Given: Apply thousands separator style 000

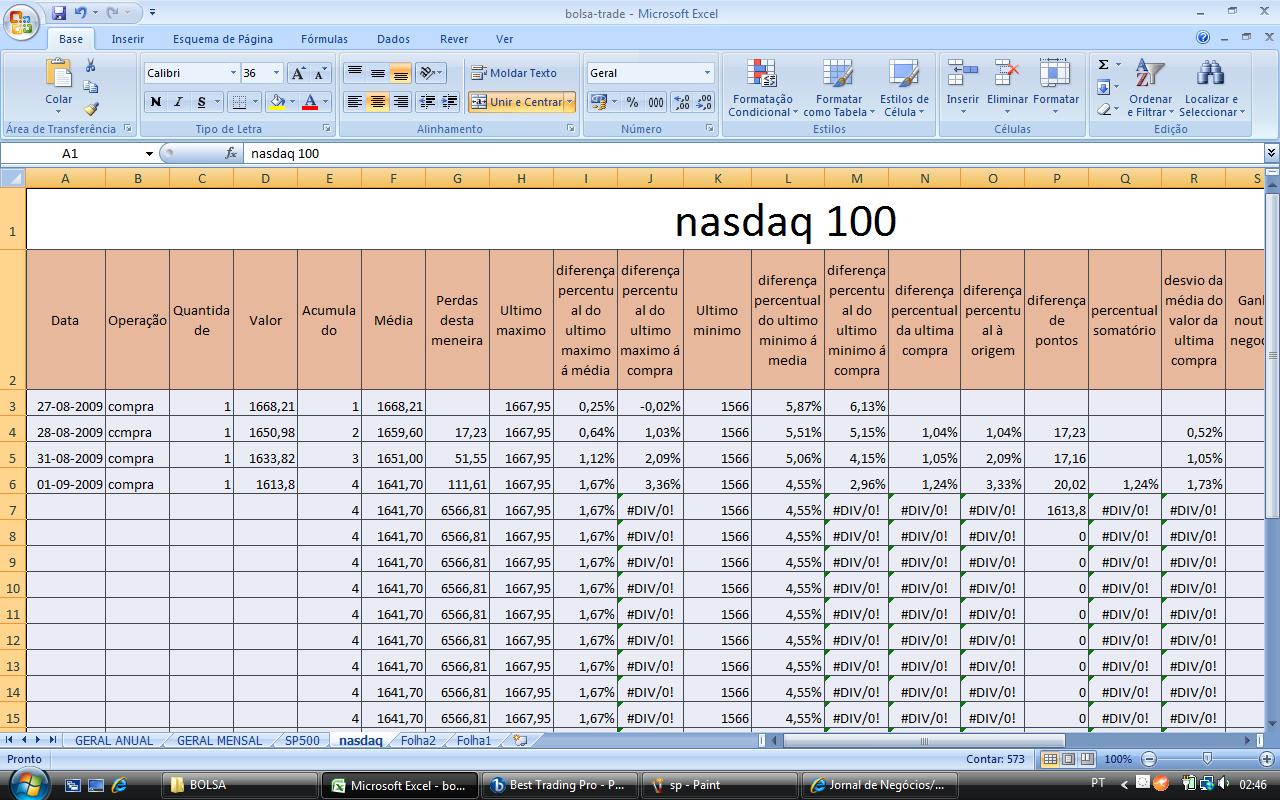Looking at the screenshot, I should tap(656, 102).
